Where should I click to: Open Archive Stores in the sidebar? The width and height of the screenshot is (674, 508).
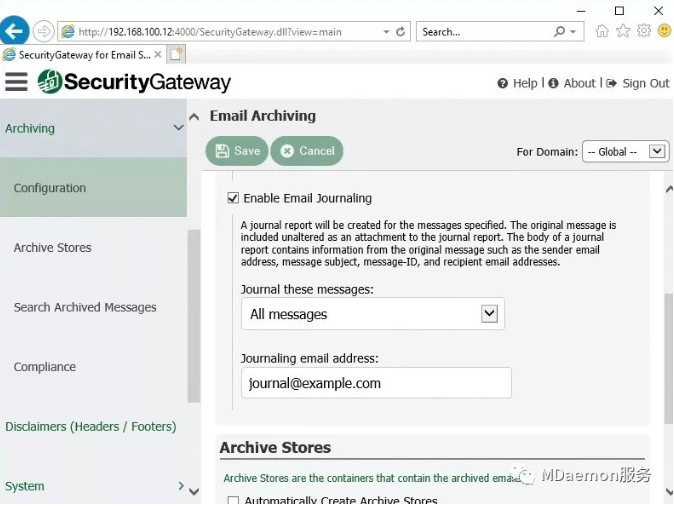[52, 248]
